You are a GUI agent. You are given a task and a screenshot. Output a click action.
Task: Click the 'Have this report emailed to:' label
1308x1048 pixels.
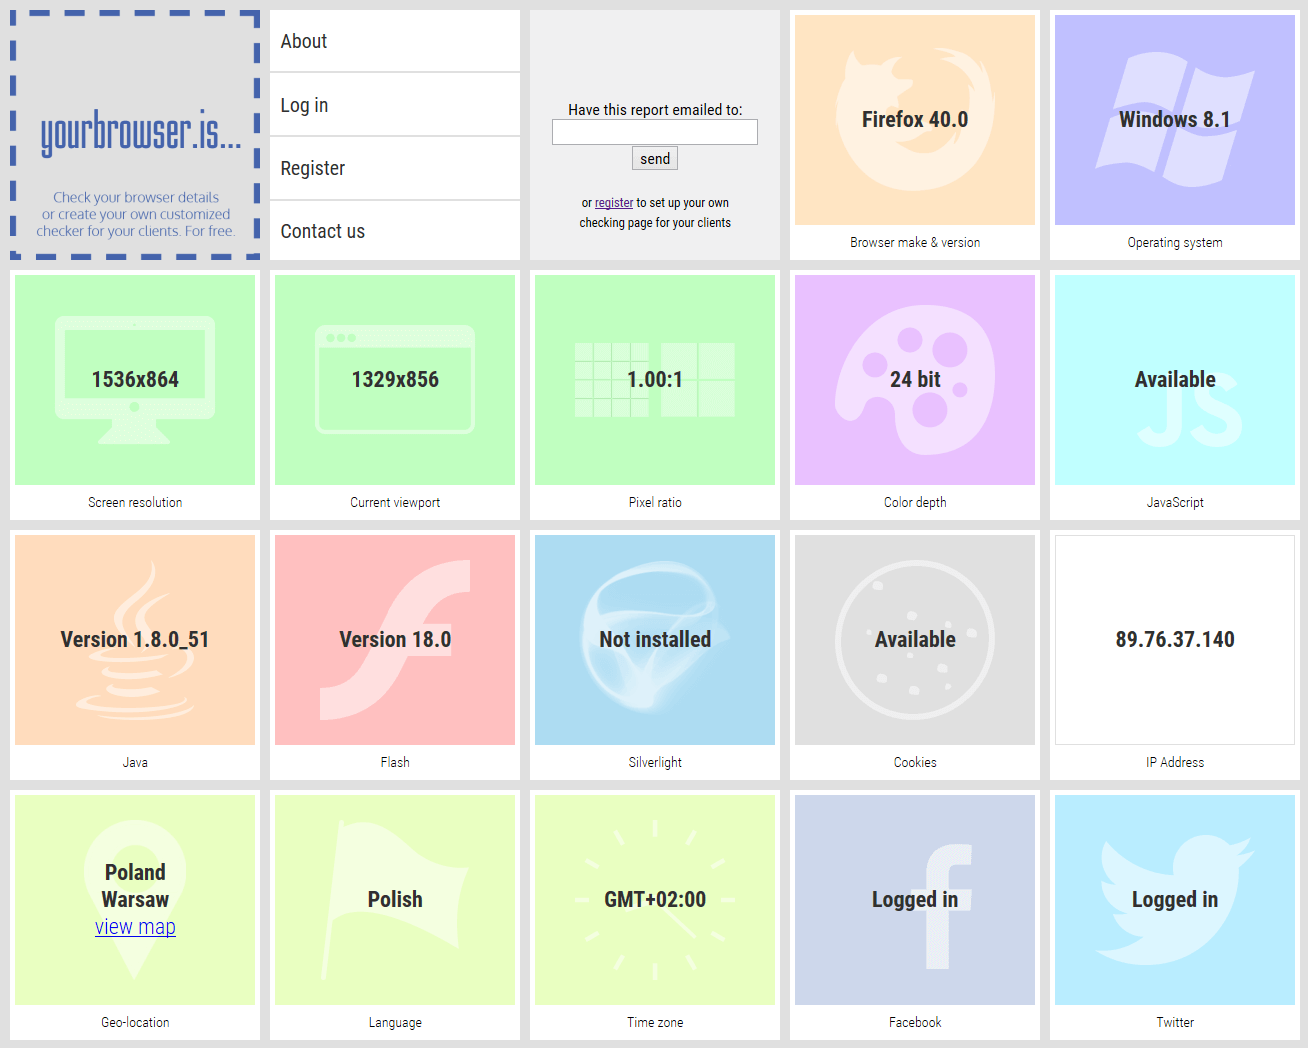655,110
